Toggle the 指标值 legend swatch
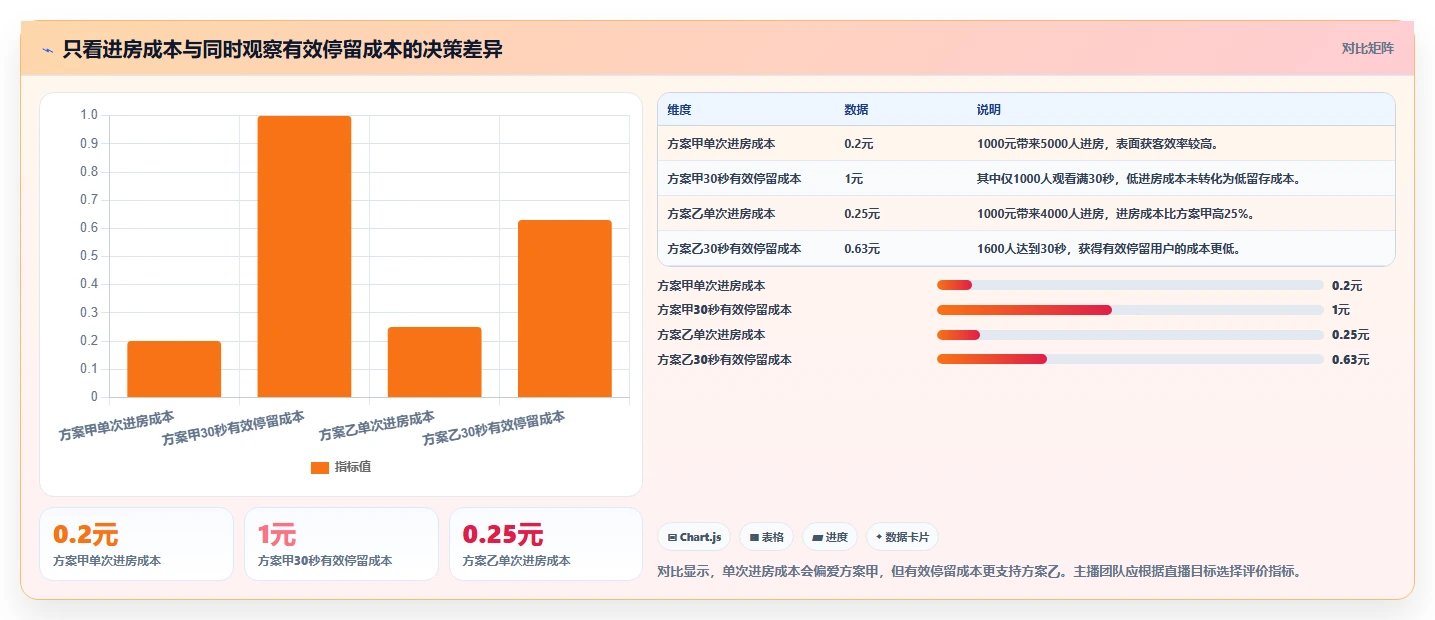The image size is (1435, 620). [320, 467]
